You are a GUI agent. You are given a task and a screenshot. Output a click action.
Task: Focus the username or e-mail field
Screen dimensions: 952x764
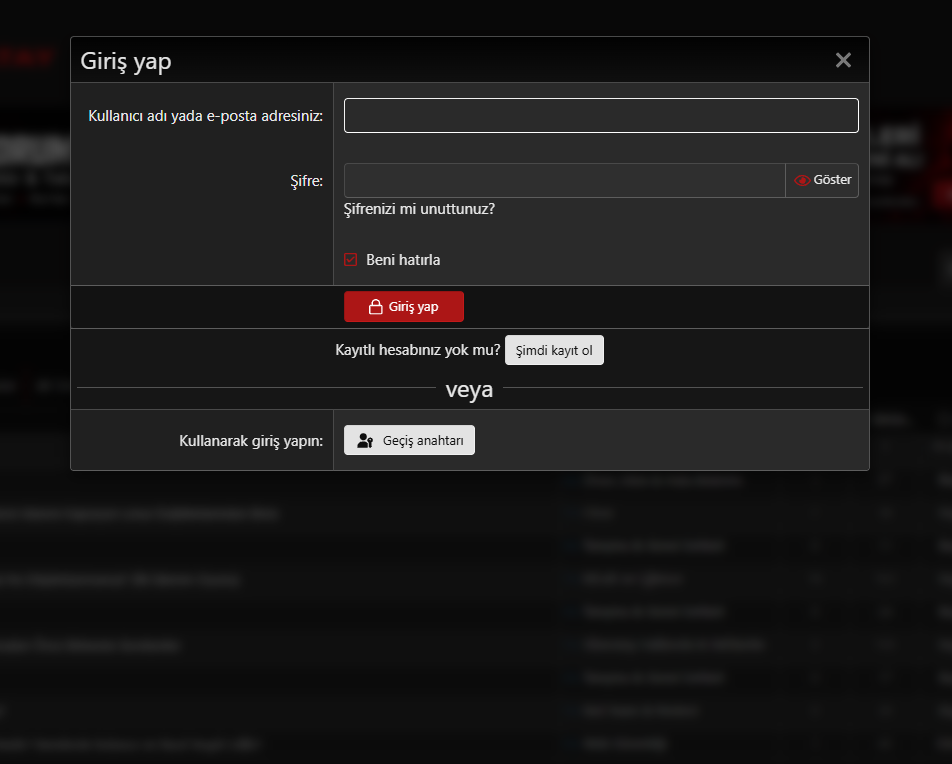601,115
